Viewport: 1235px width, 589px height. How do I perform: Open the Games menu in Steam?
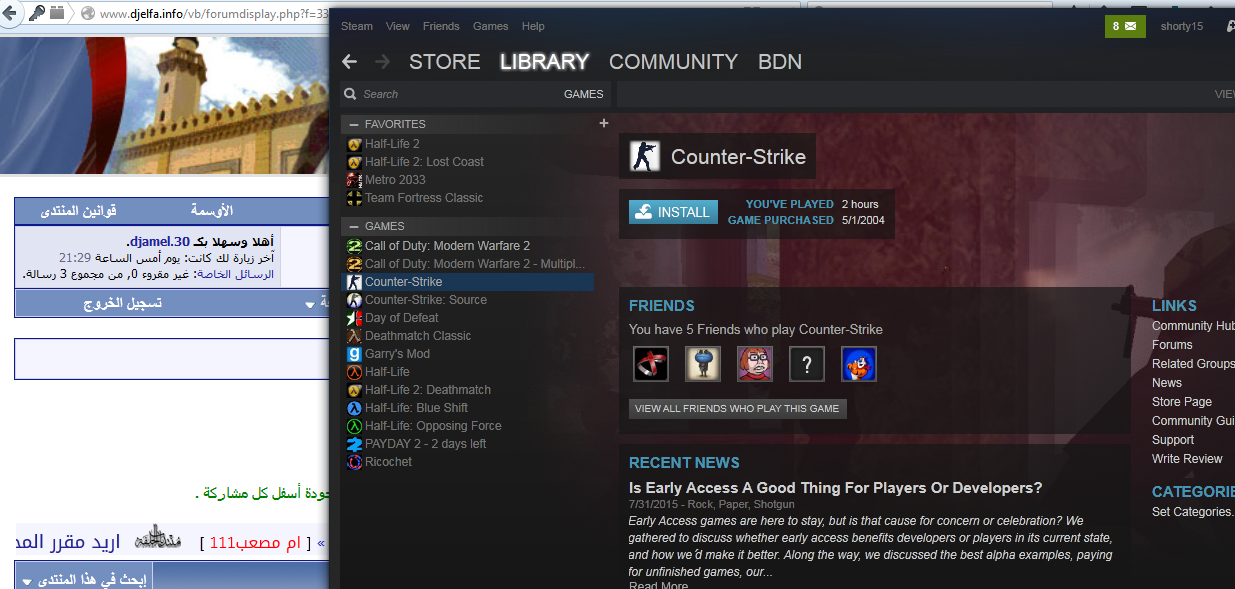(491, 26)
